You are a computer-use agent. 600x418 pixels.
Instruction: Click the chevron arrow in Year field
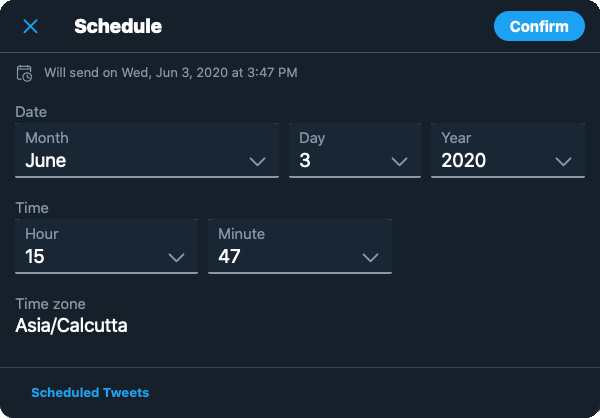pyautogui.click(x=563, y=162)
